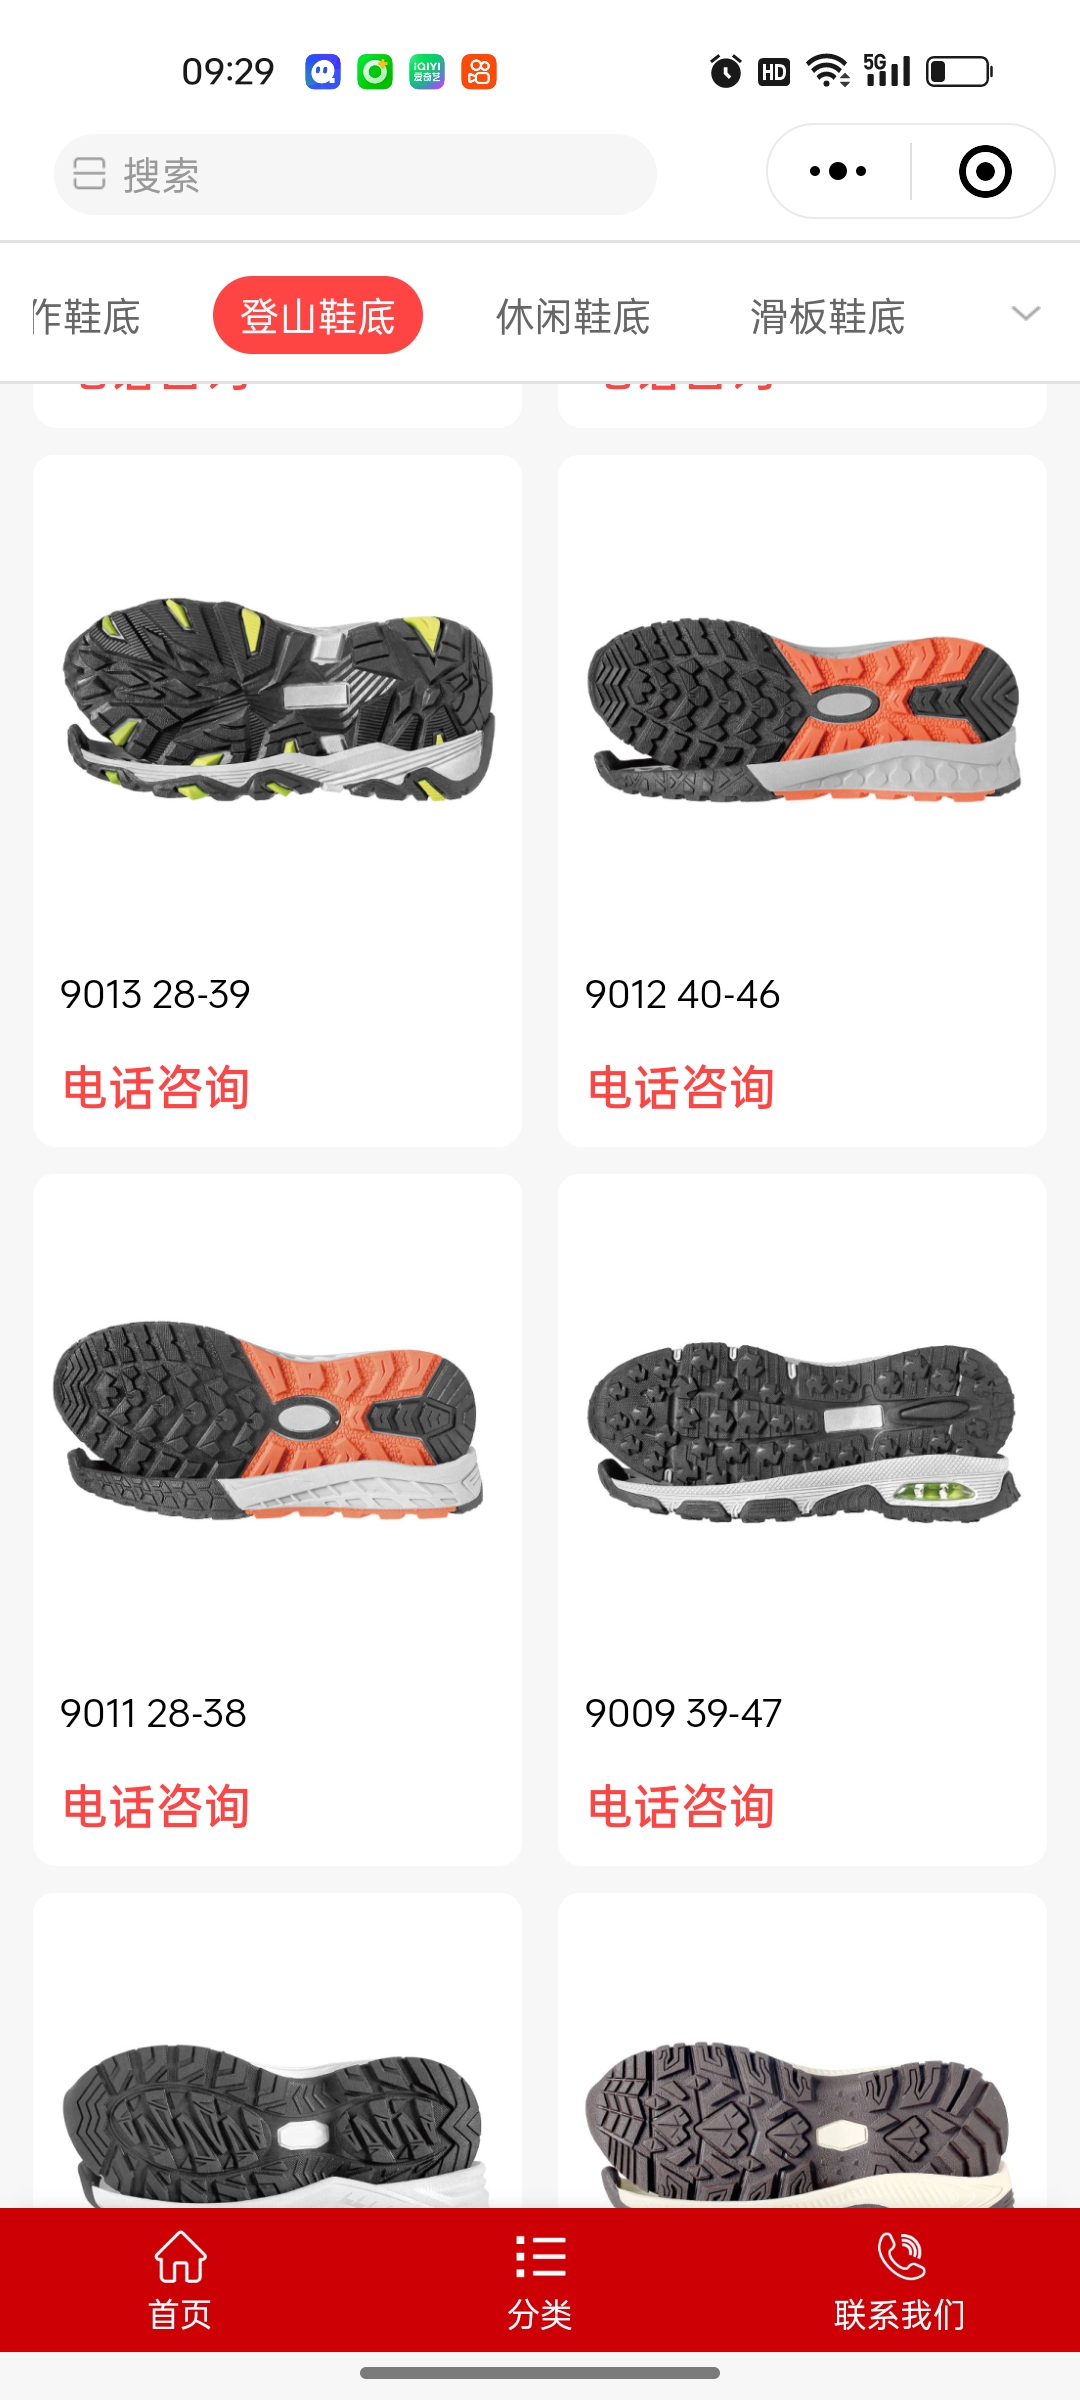Switch to the 滑板鞋底 tab
1080x2400 pixels.
[x=828, y=317]
